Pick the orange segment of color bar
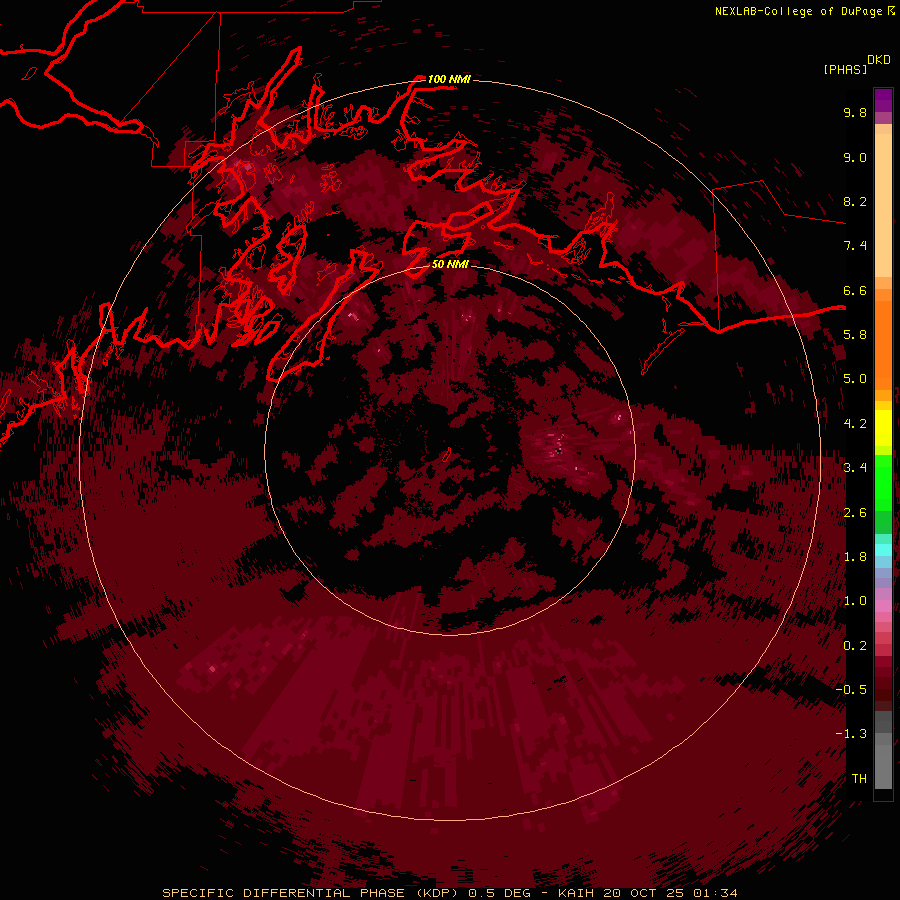The height and width of the screenshot is (900, 900). pos(883,346)
